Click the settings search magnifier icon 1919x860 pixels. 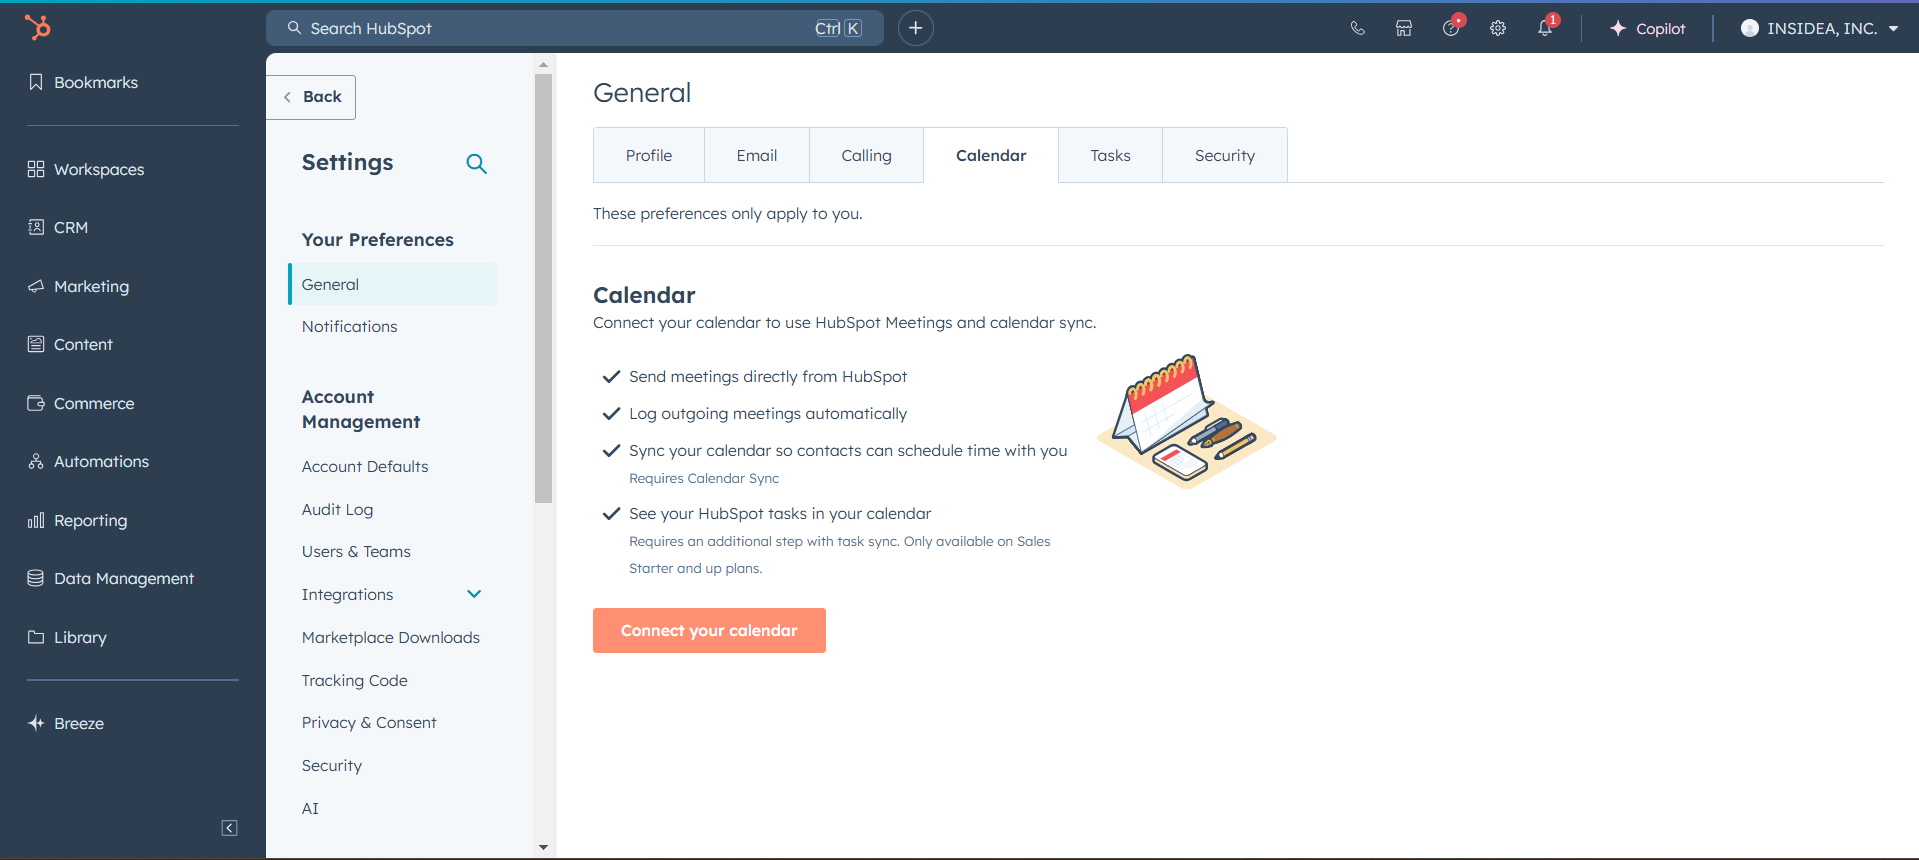point(477,164)
